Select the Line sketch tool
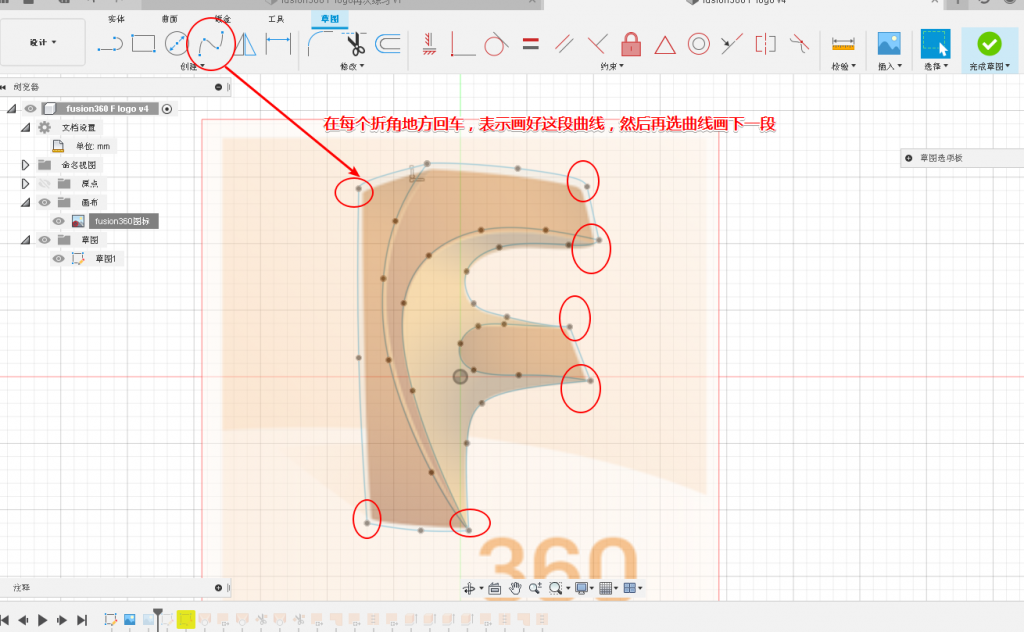Screen dimensions: 1024x632 coord(110,44)
